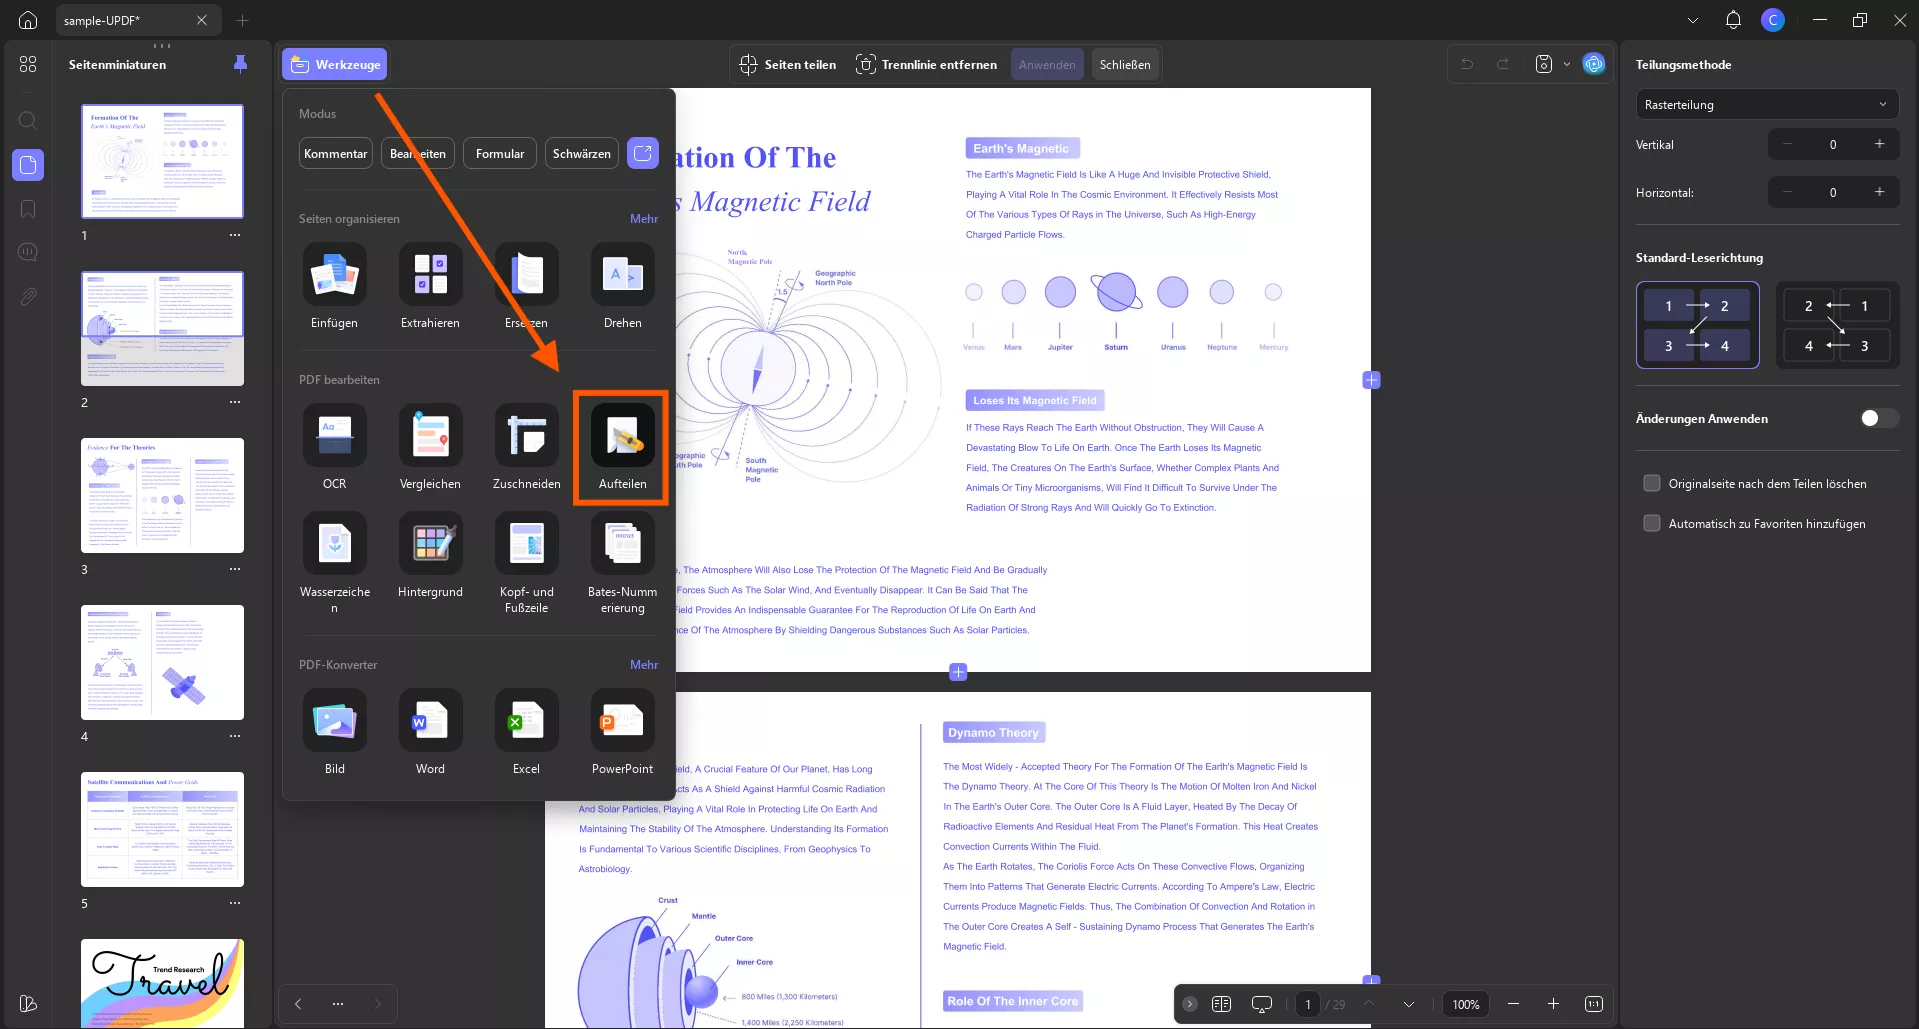Zoom out with the minus button

[1513, 1004]
